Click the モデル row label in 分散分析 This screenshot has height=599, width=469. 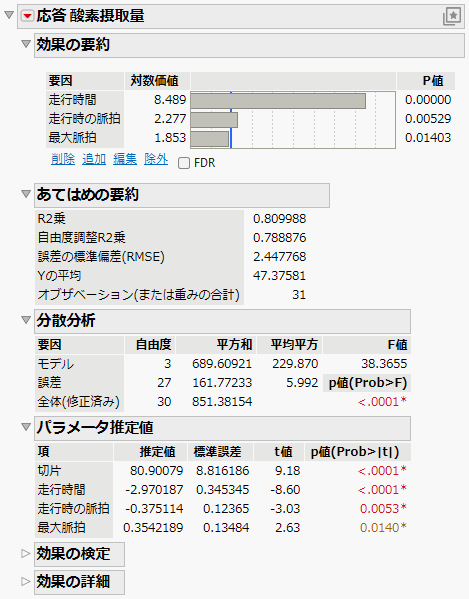[x=56, y=364]
